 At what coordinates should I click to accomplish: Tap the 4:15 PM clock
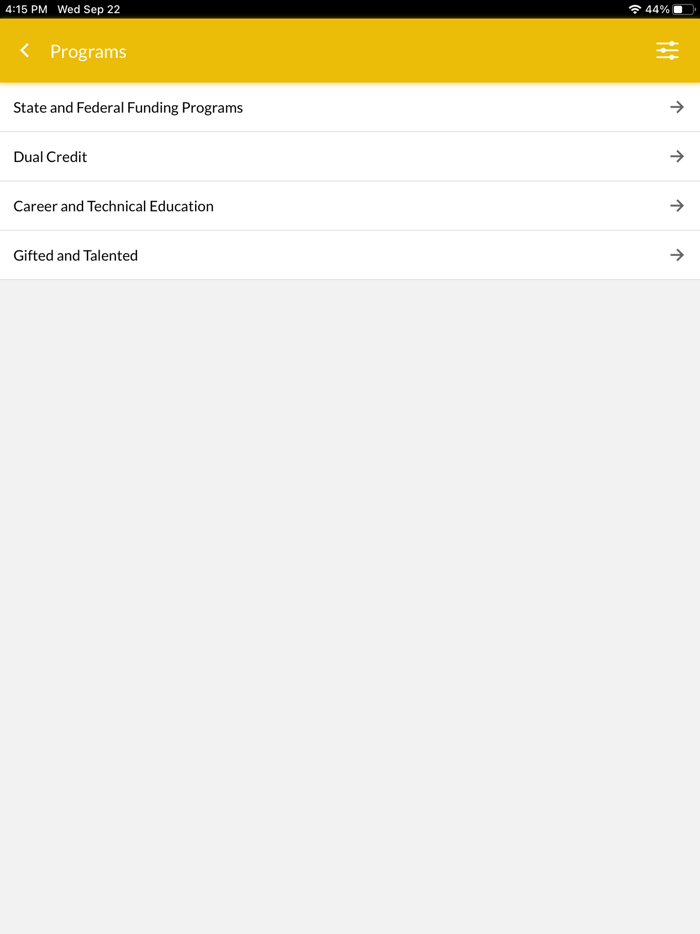[x=26, y=9]
